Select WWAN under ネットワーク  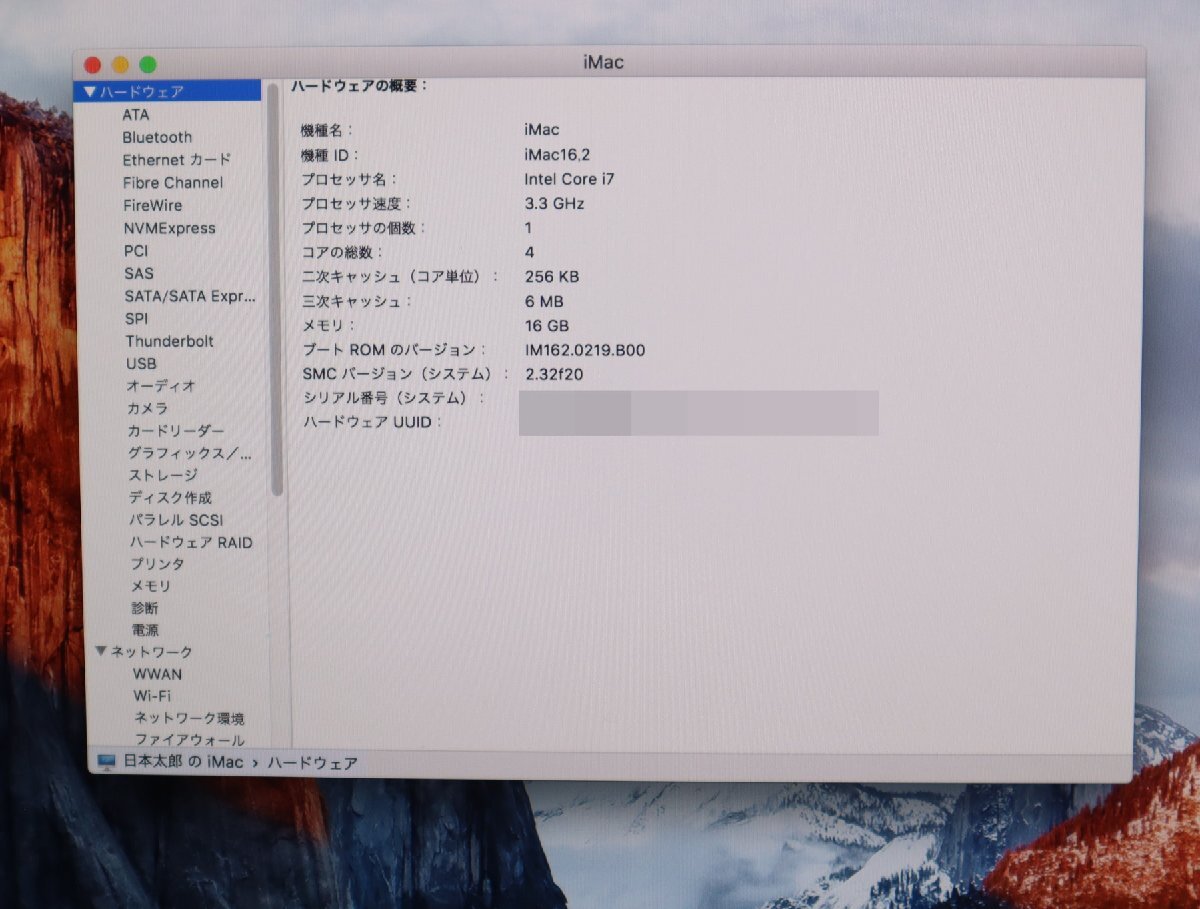158,674
